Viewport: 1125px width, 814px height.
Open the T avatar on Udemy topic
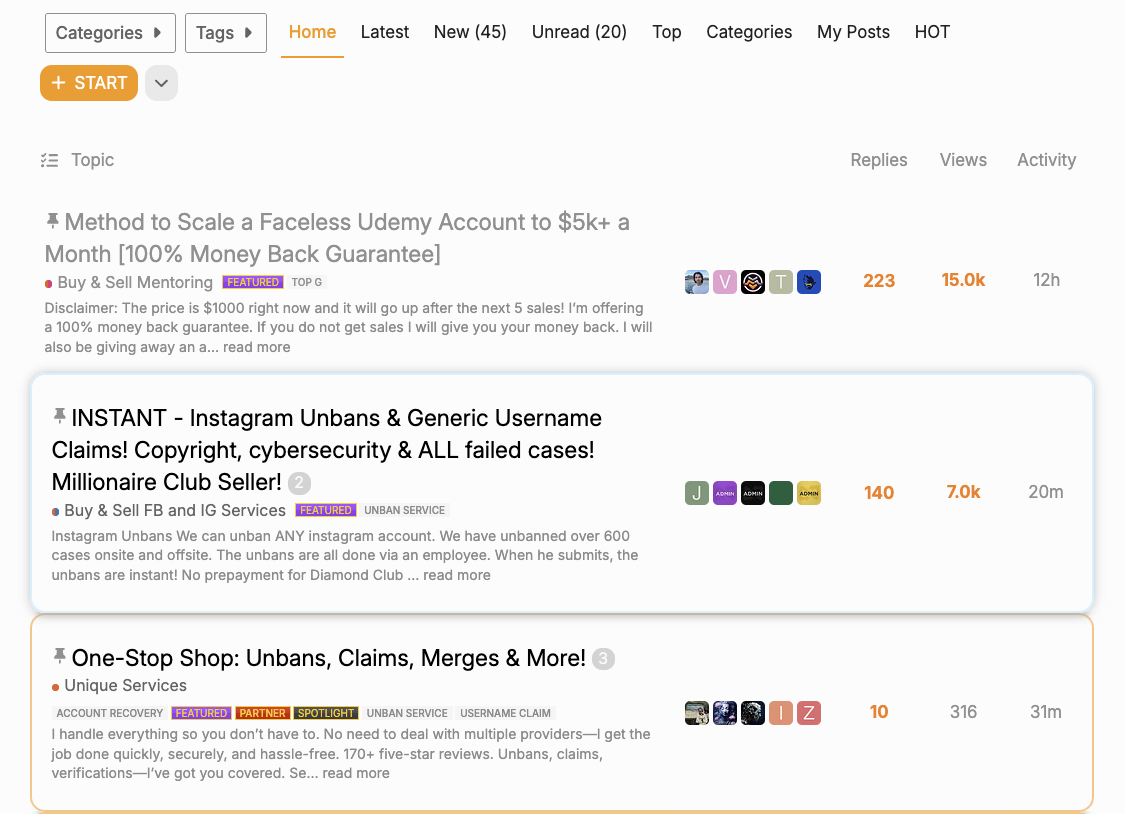coord(781,282)
